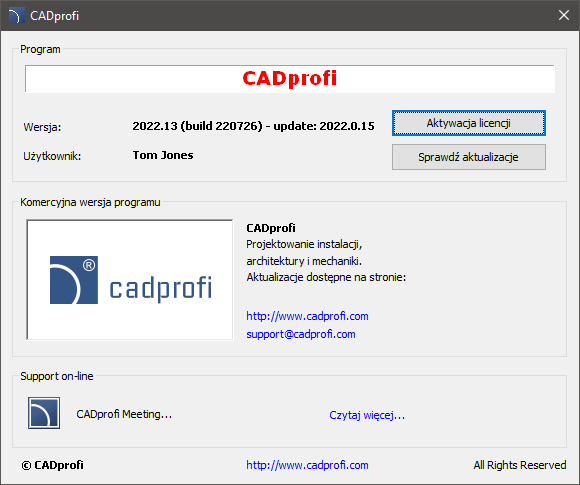
Task: Click the support@cadprofi.com email link
Action: (301, 334)
